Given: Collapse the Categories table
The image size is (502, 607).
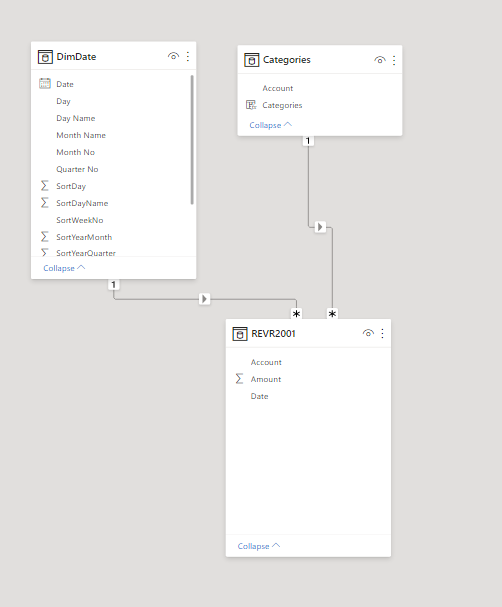Looking at the screenshot, I should coord(271,125).
